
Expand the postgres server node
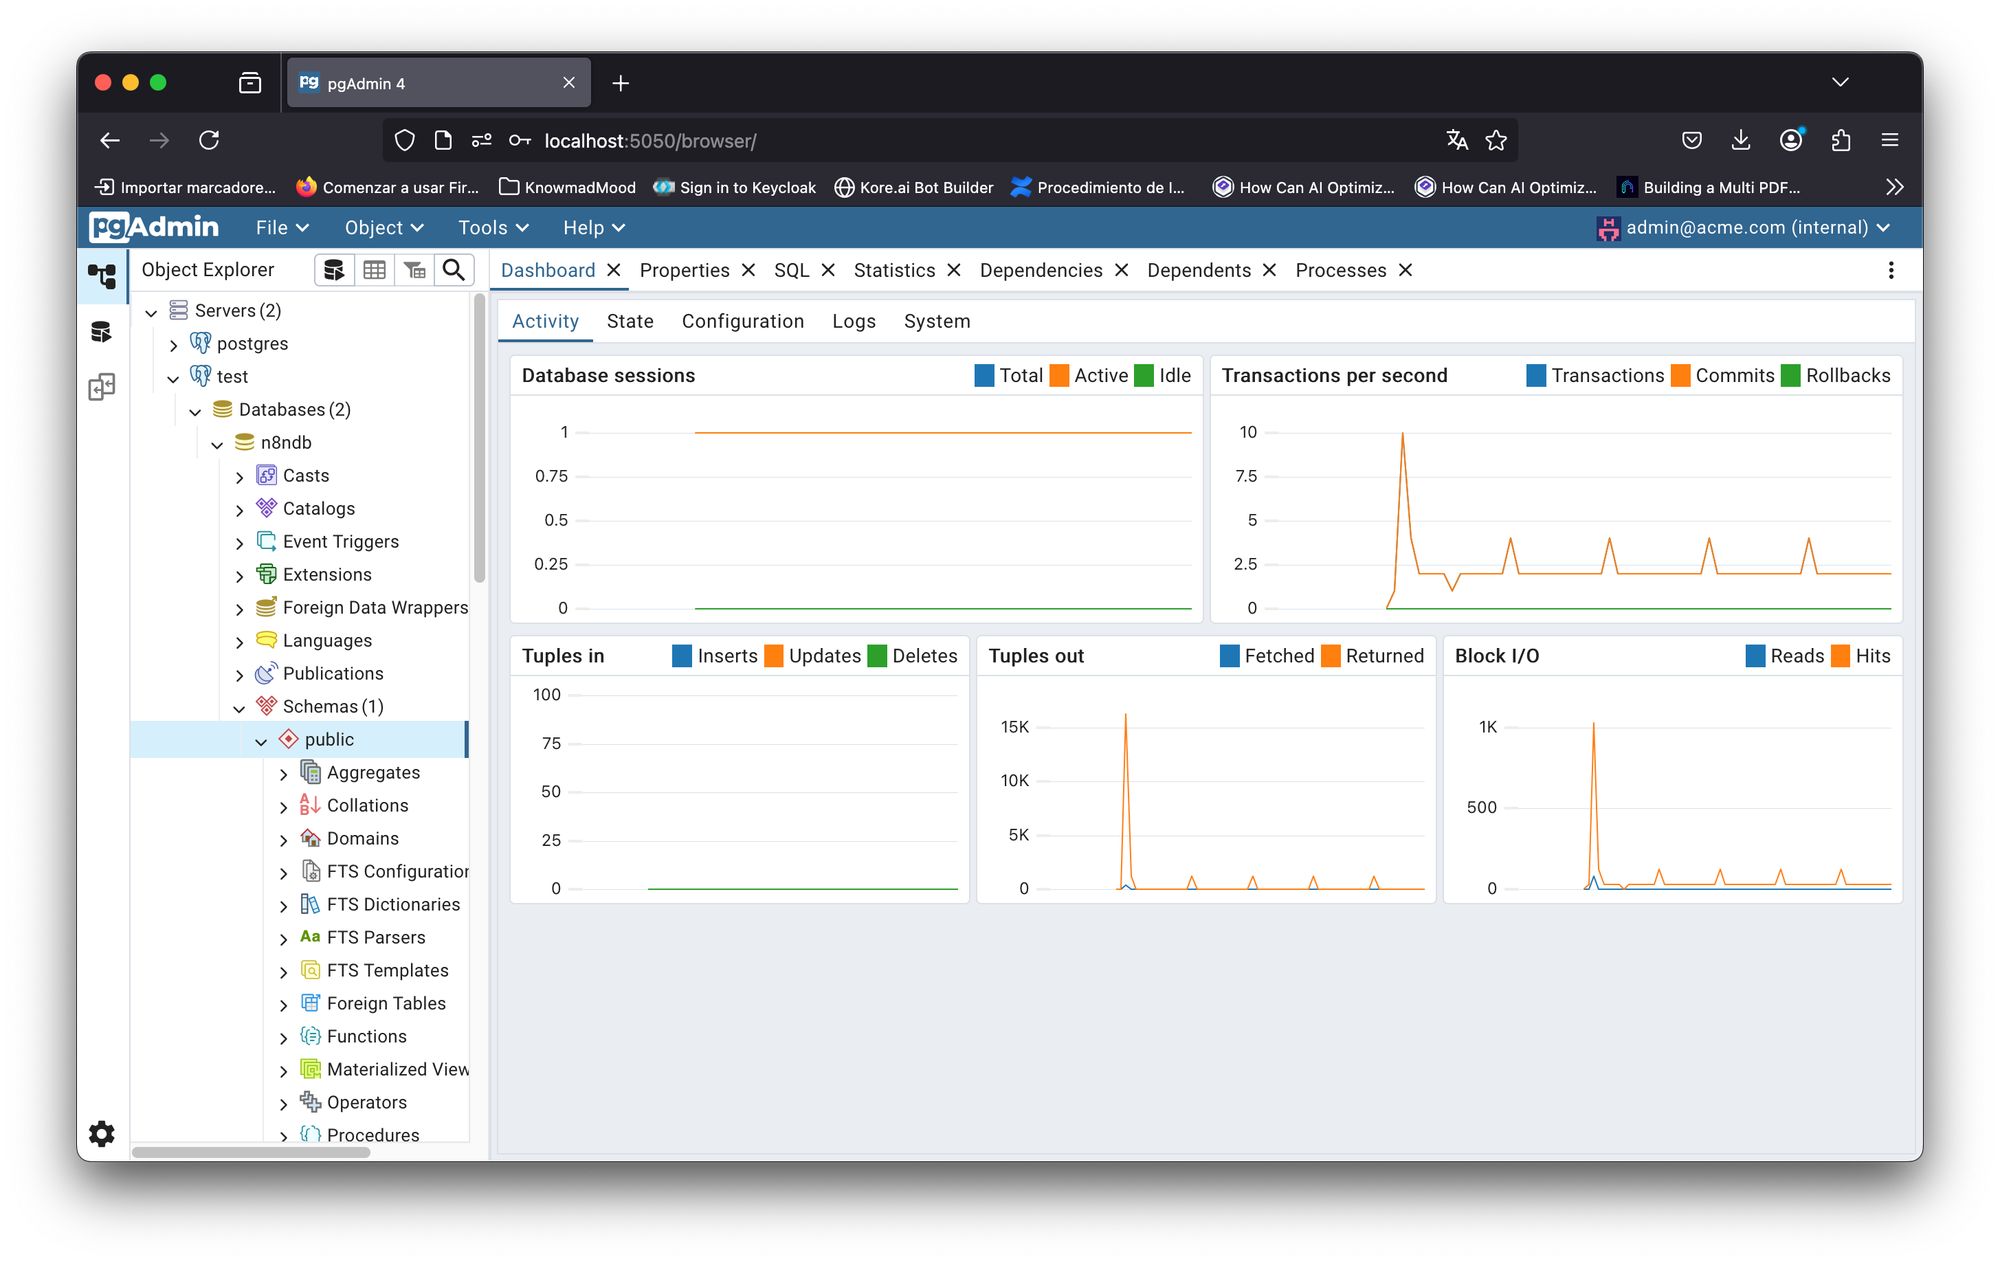point(174,345)
